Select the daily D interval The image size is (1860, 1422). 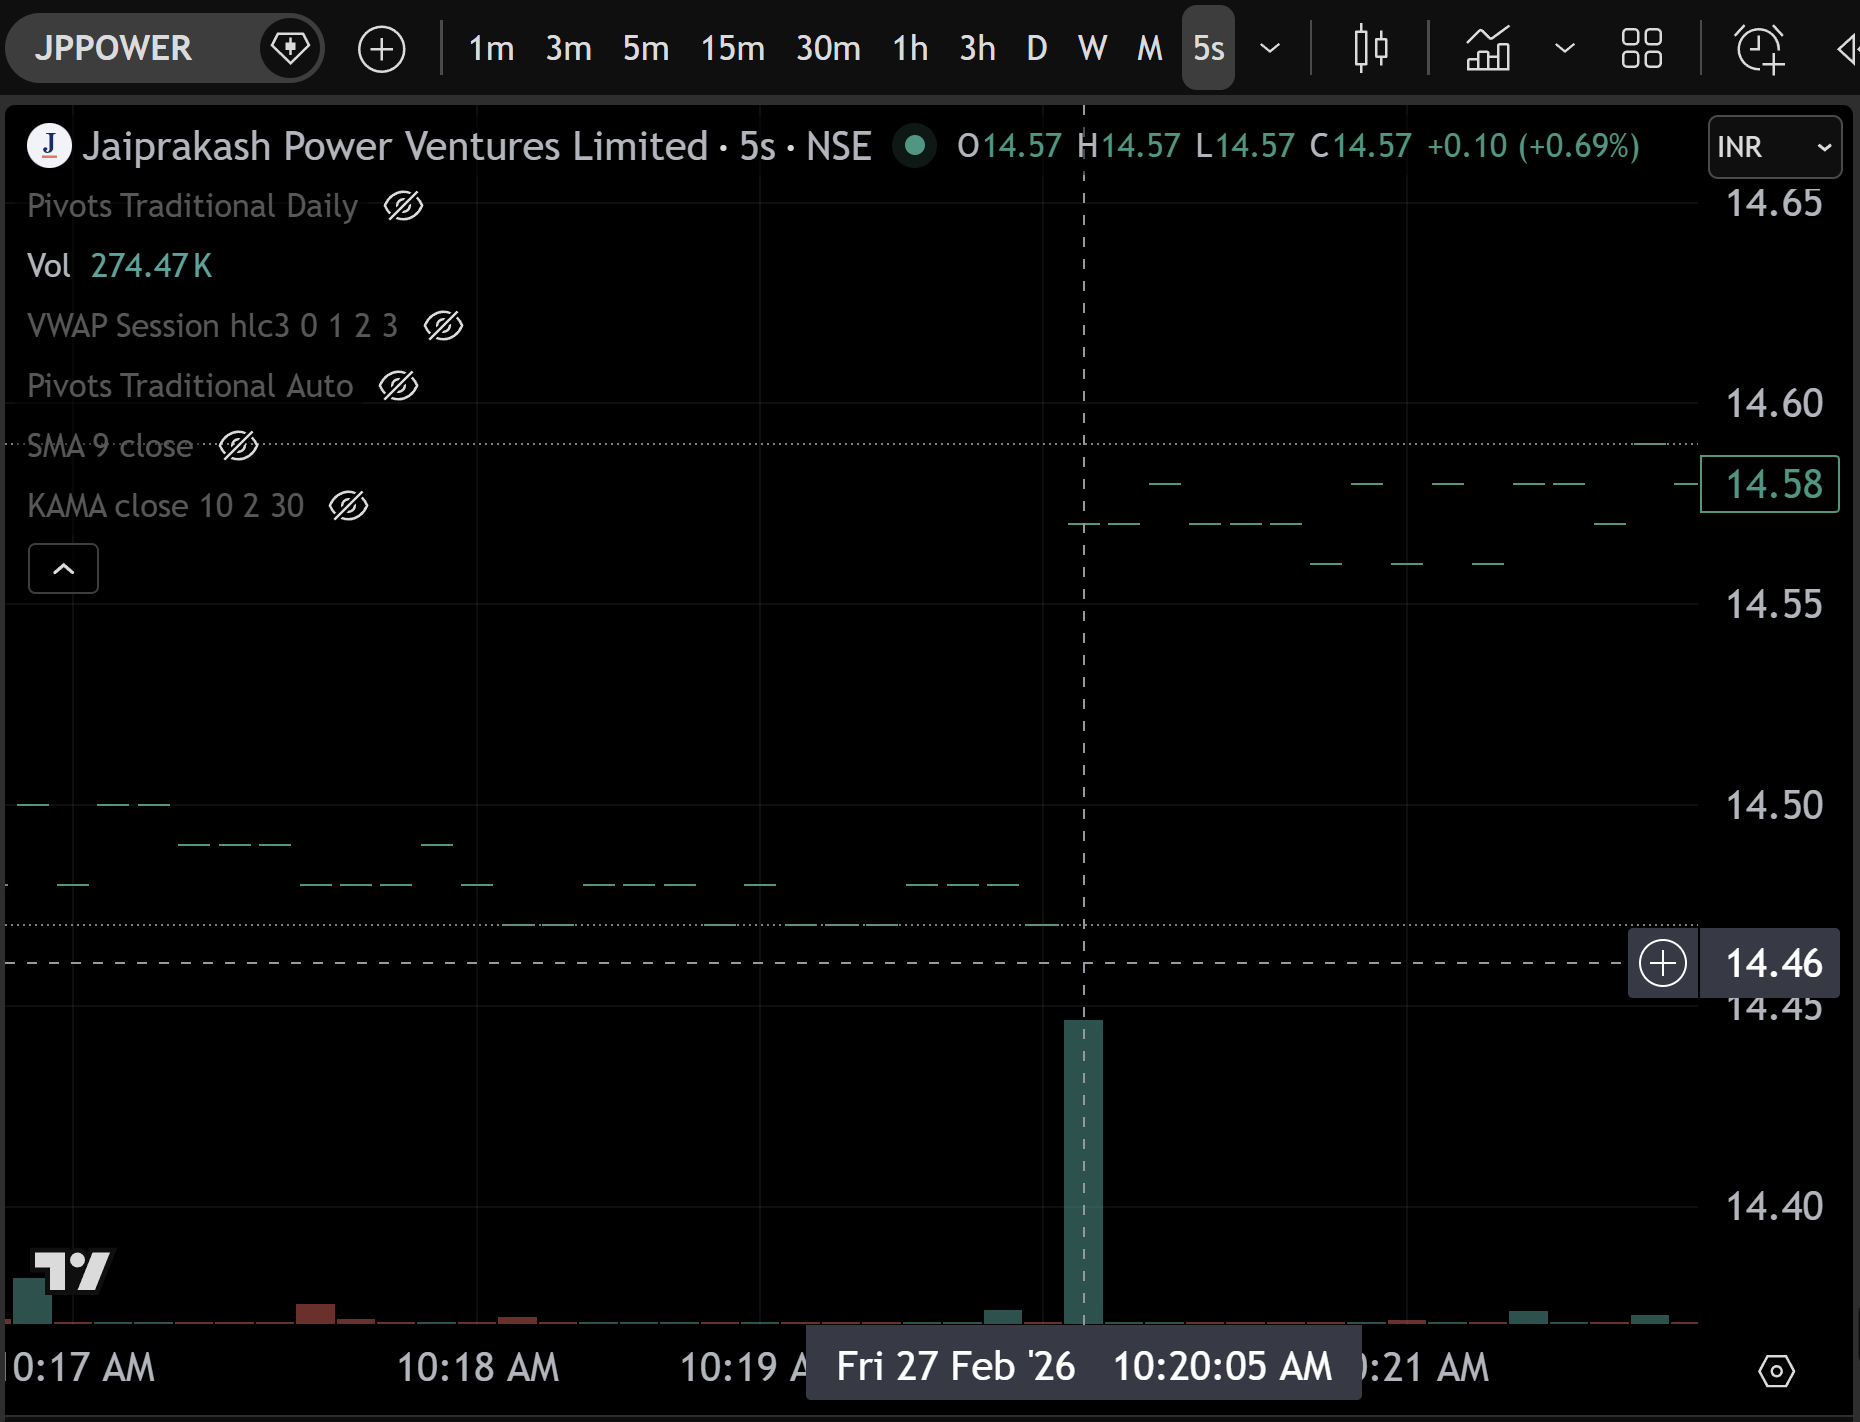tap(1036, 48)
